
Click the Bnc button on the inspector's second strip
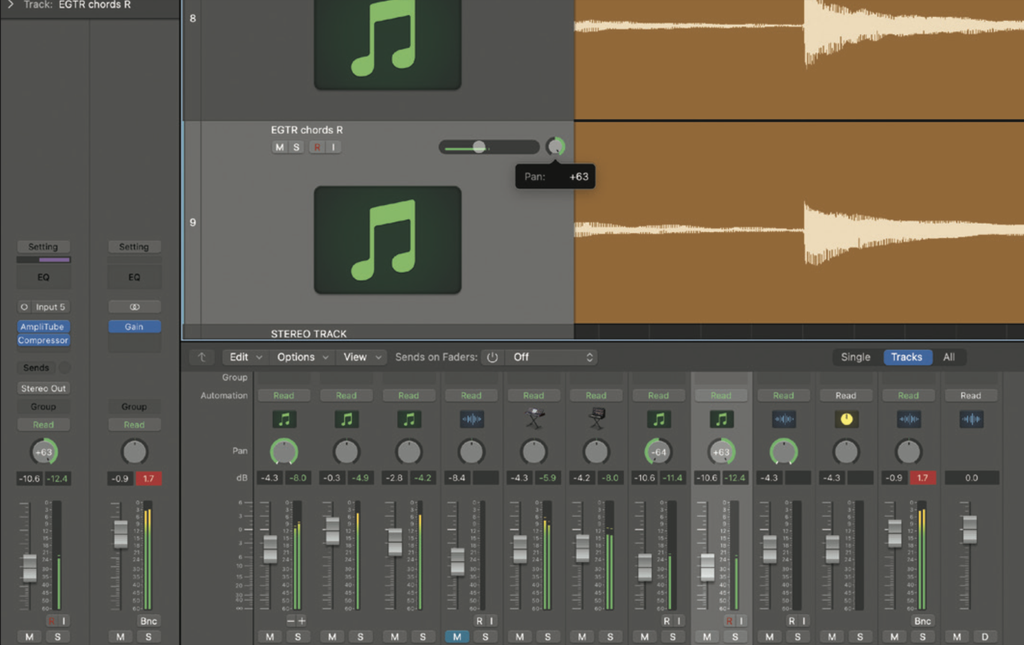(148, 621)
